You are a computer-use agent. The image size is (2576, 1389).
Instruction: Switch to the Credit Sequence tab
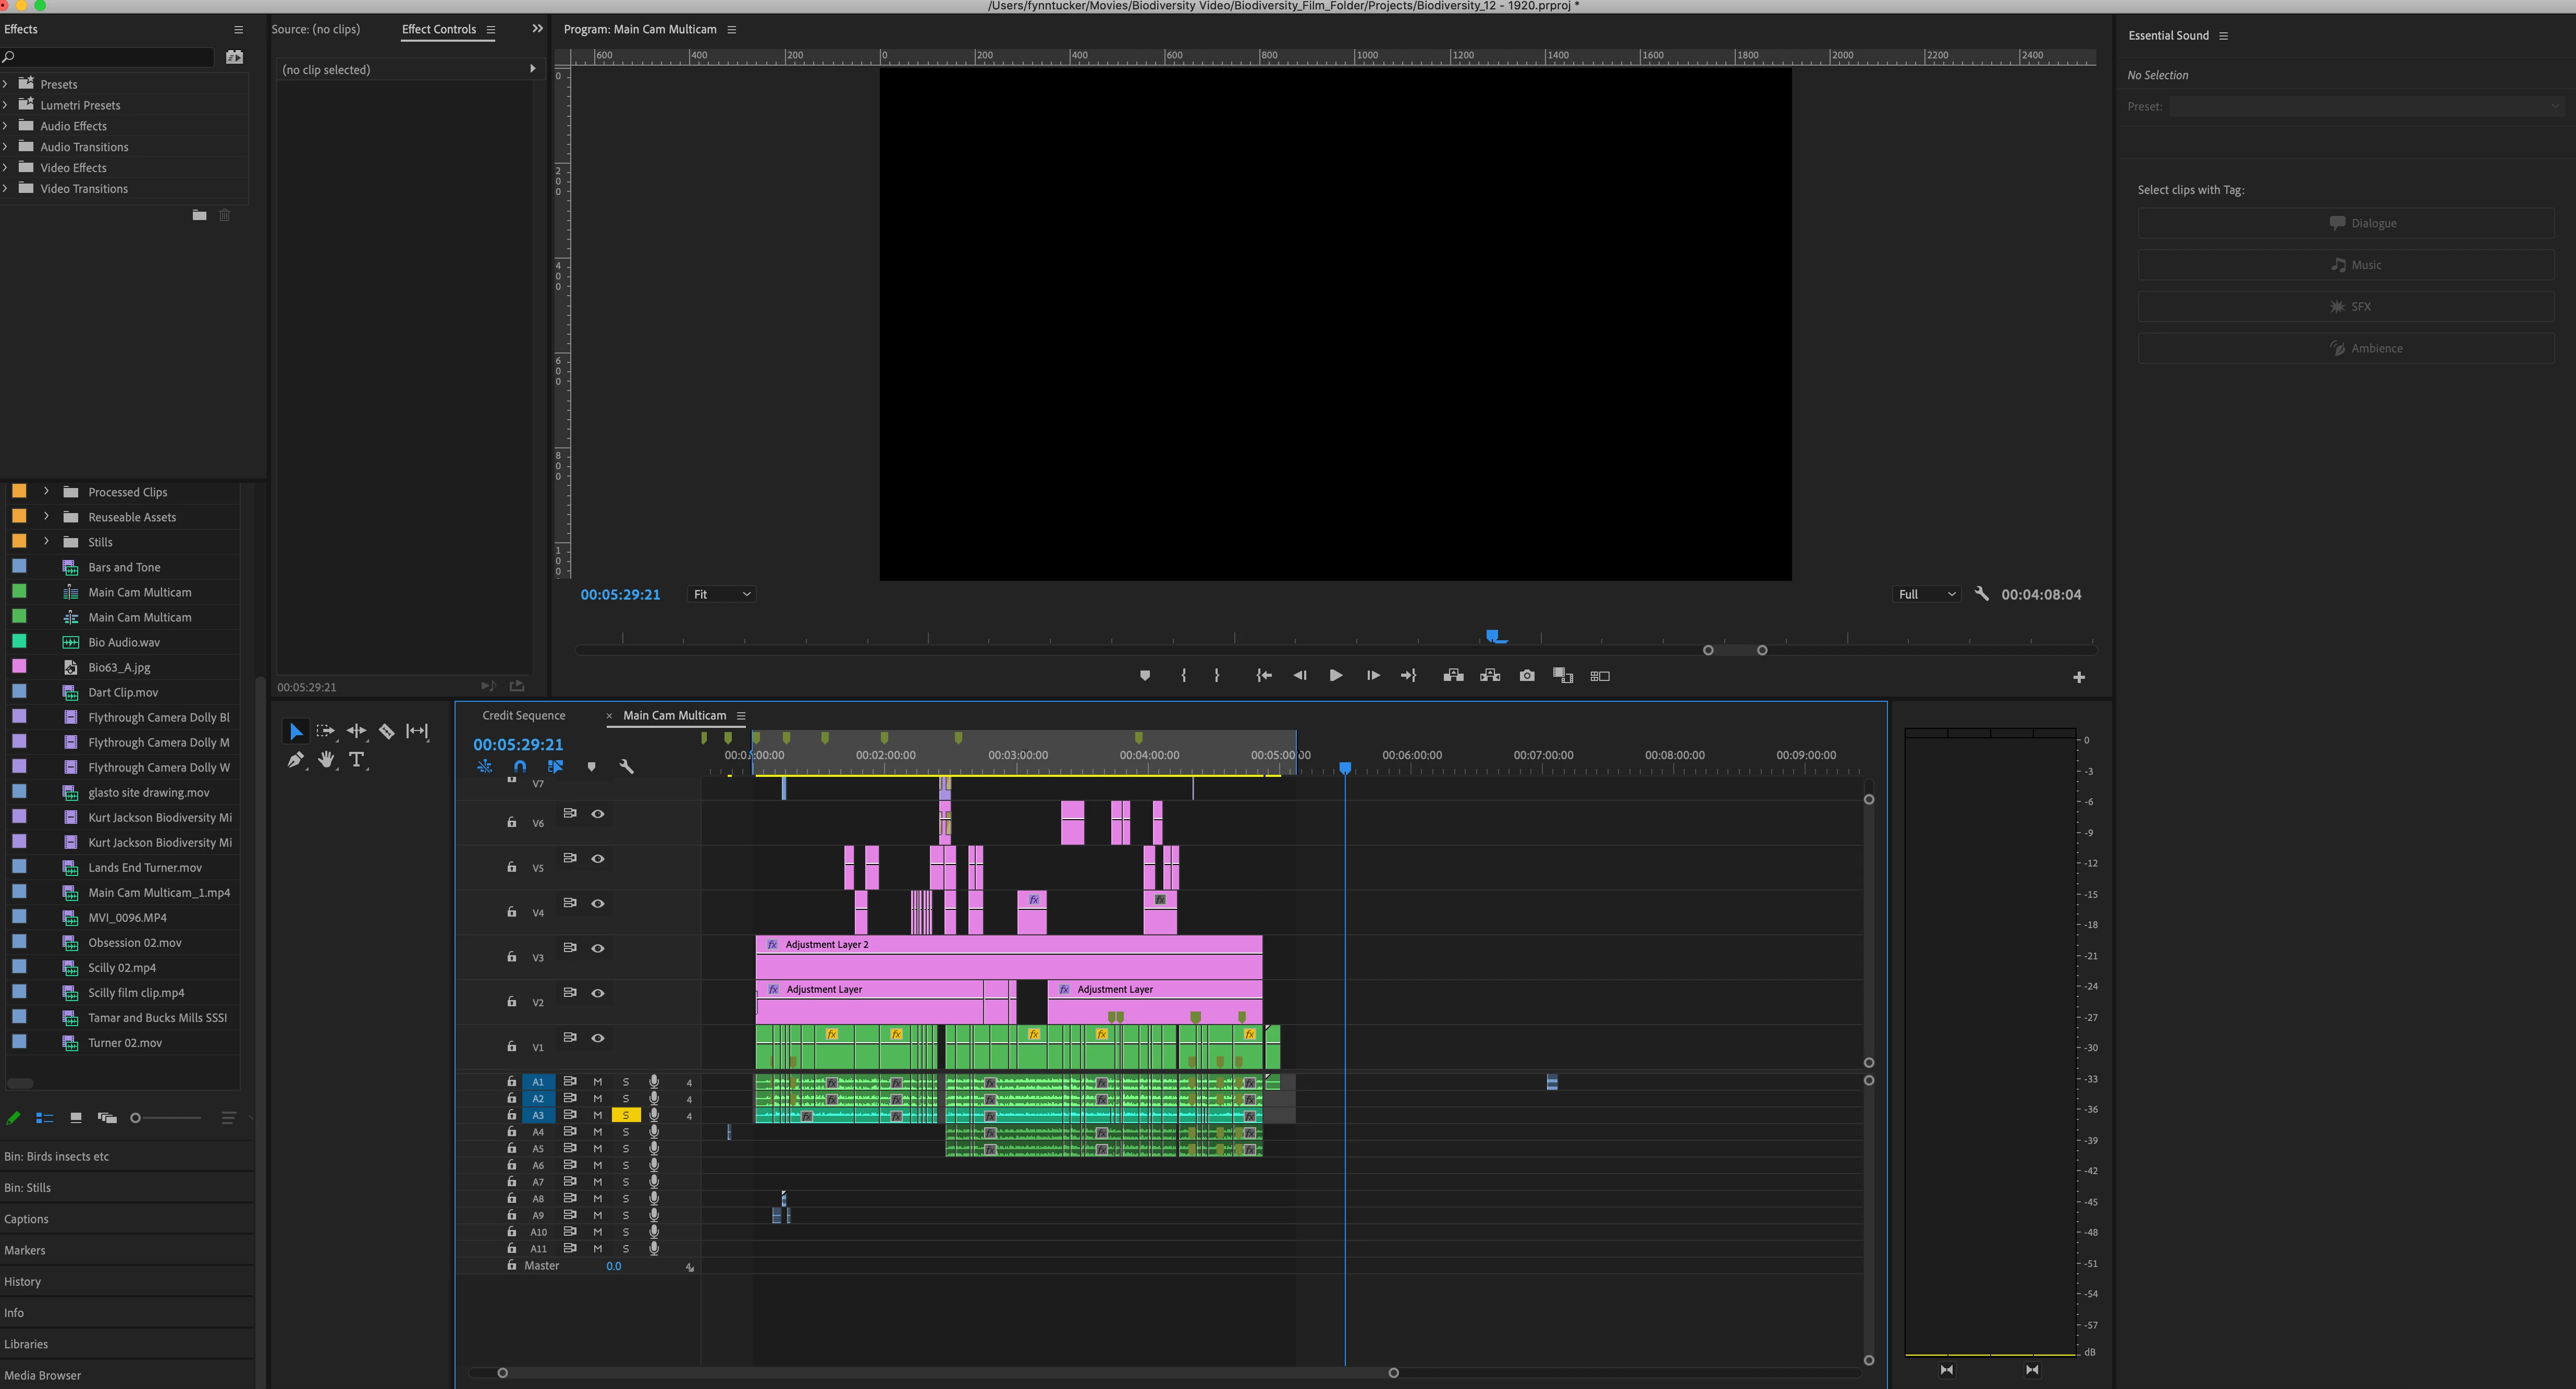[x=523, y=715]
